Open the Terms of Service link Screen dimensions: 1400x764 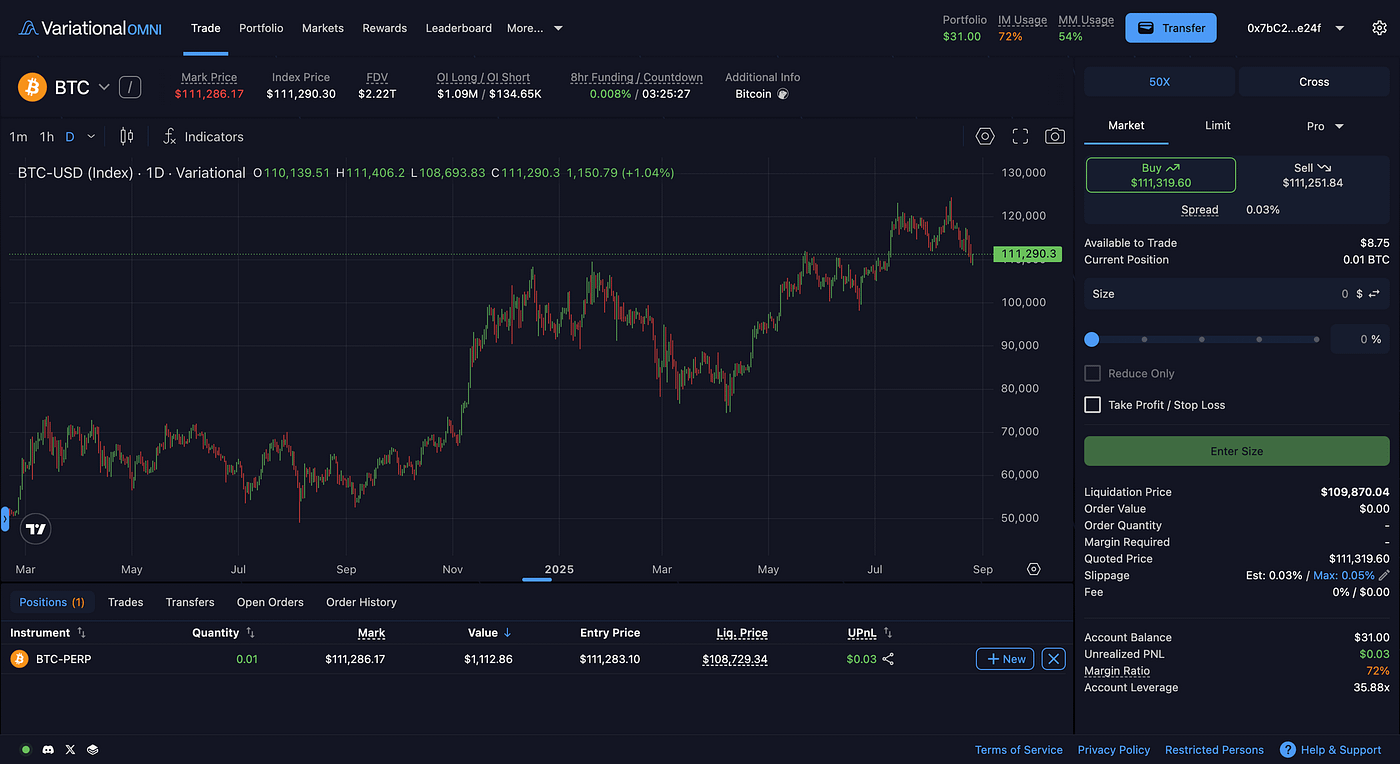[x=1018, y=750]
